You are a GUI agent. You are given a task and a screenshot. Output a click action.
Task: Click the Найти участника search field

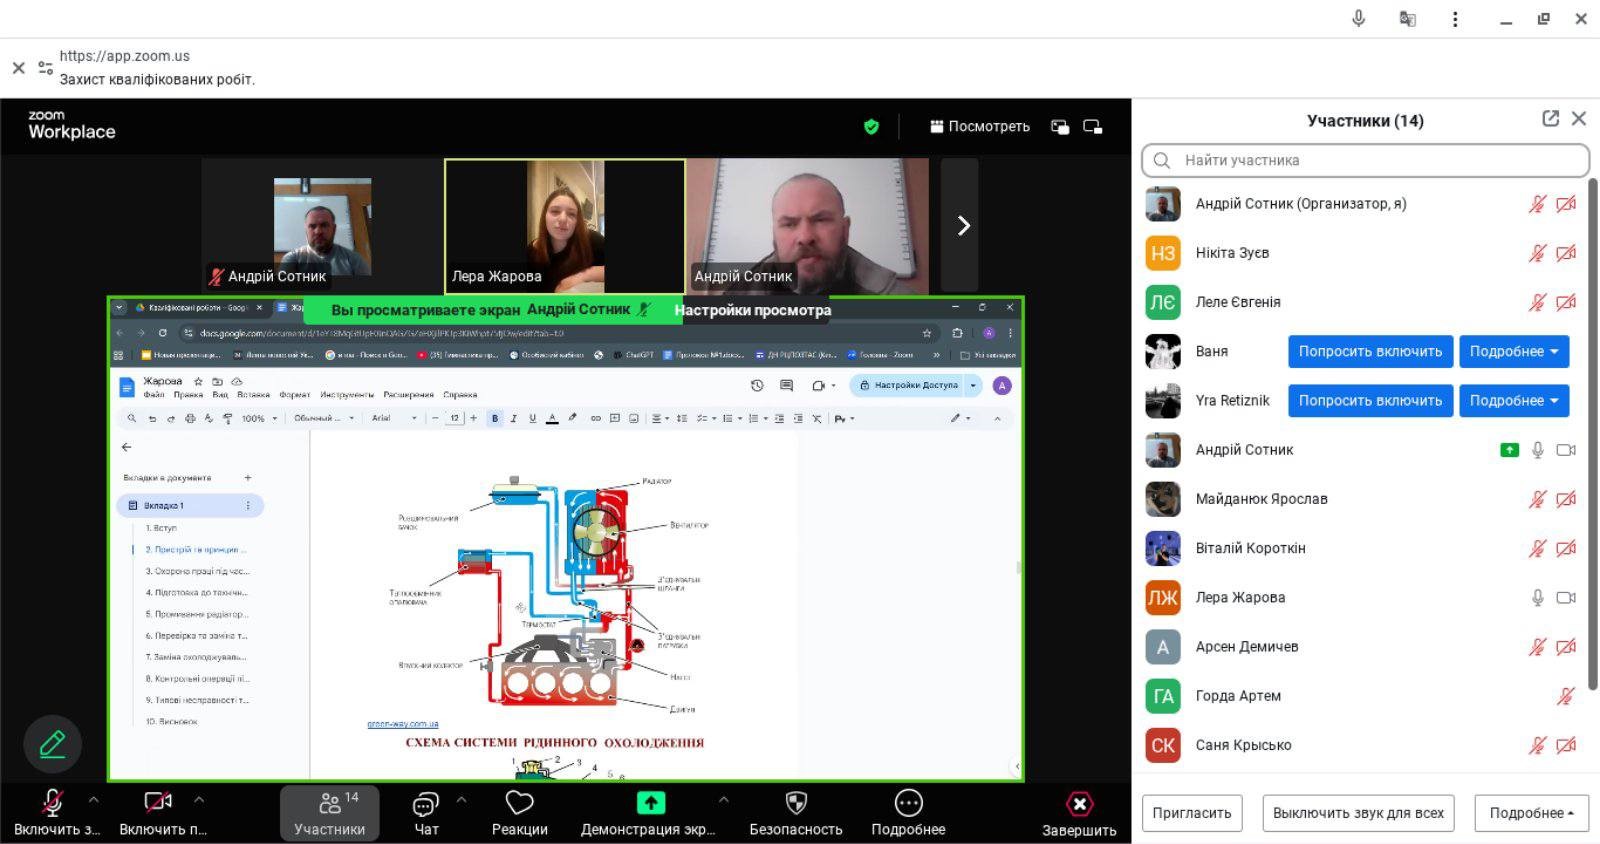[1365, 160]
